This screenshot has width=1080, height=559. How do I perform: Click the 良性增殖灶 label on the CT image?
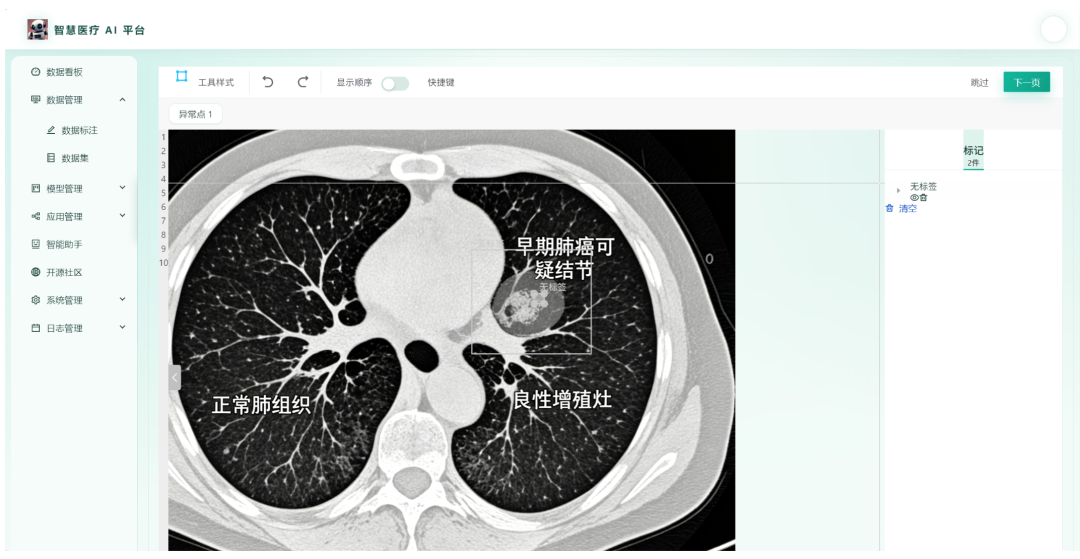(x=562, y=399)
